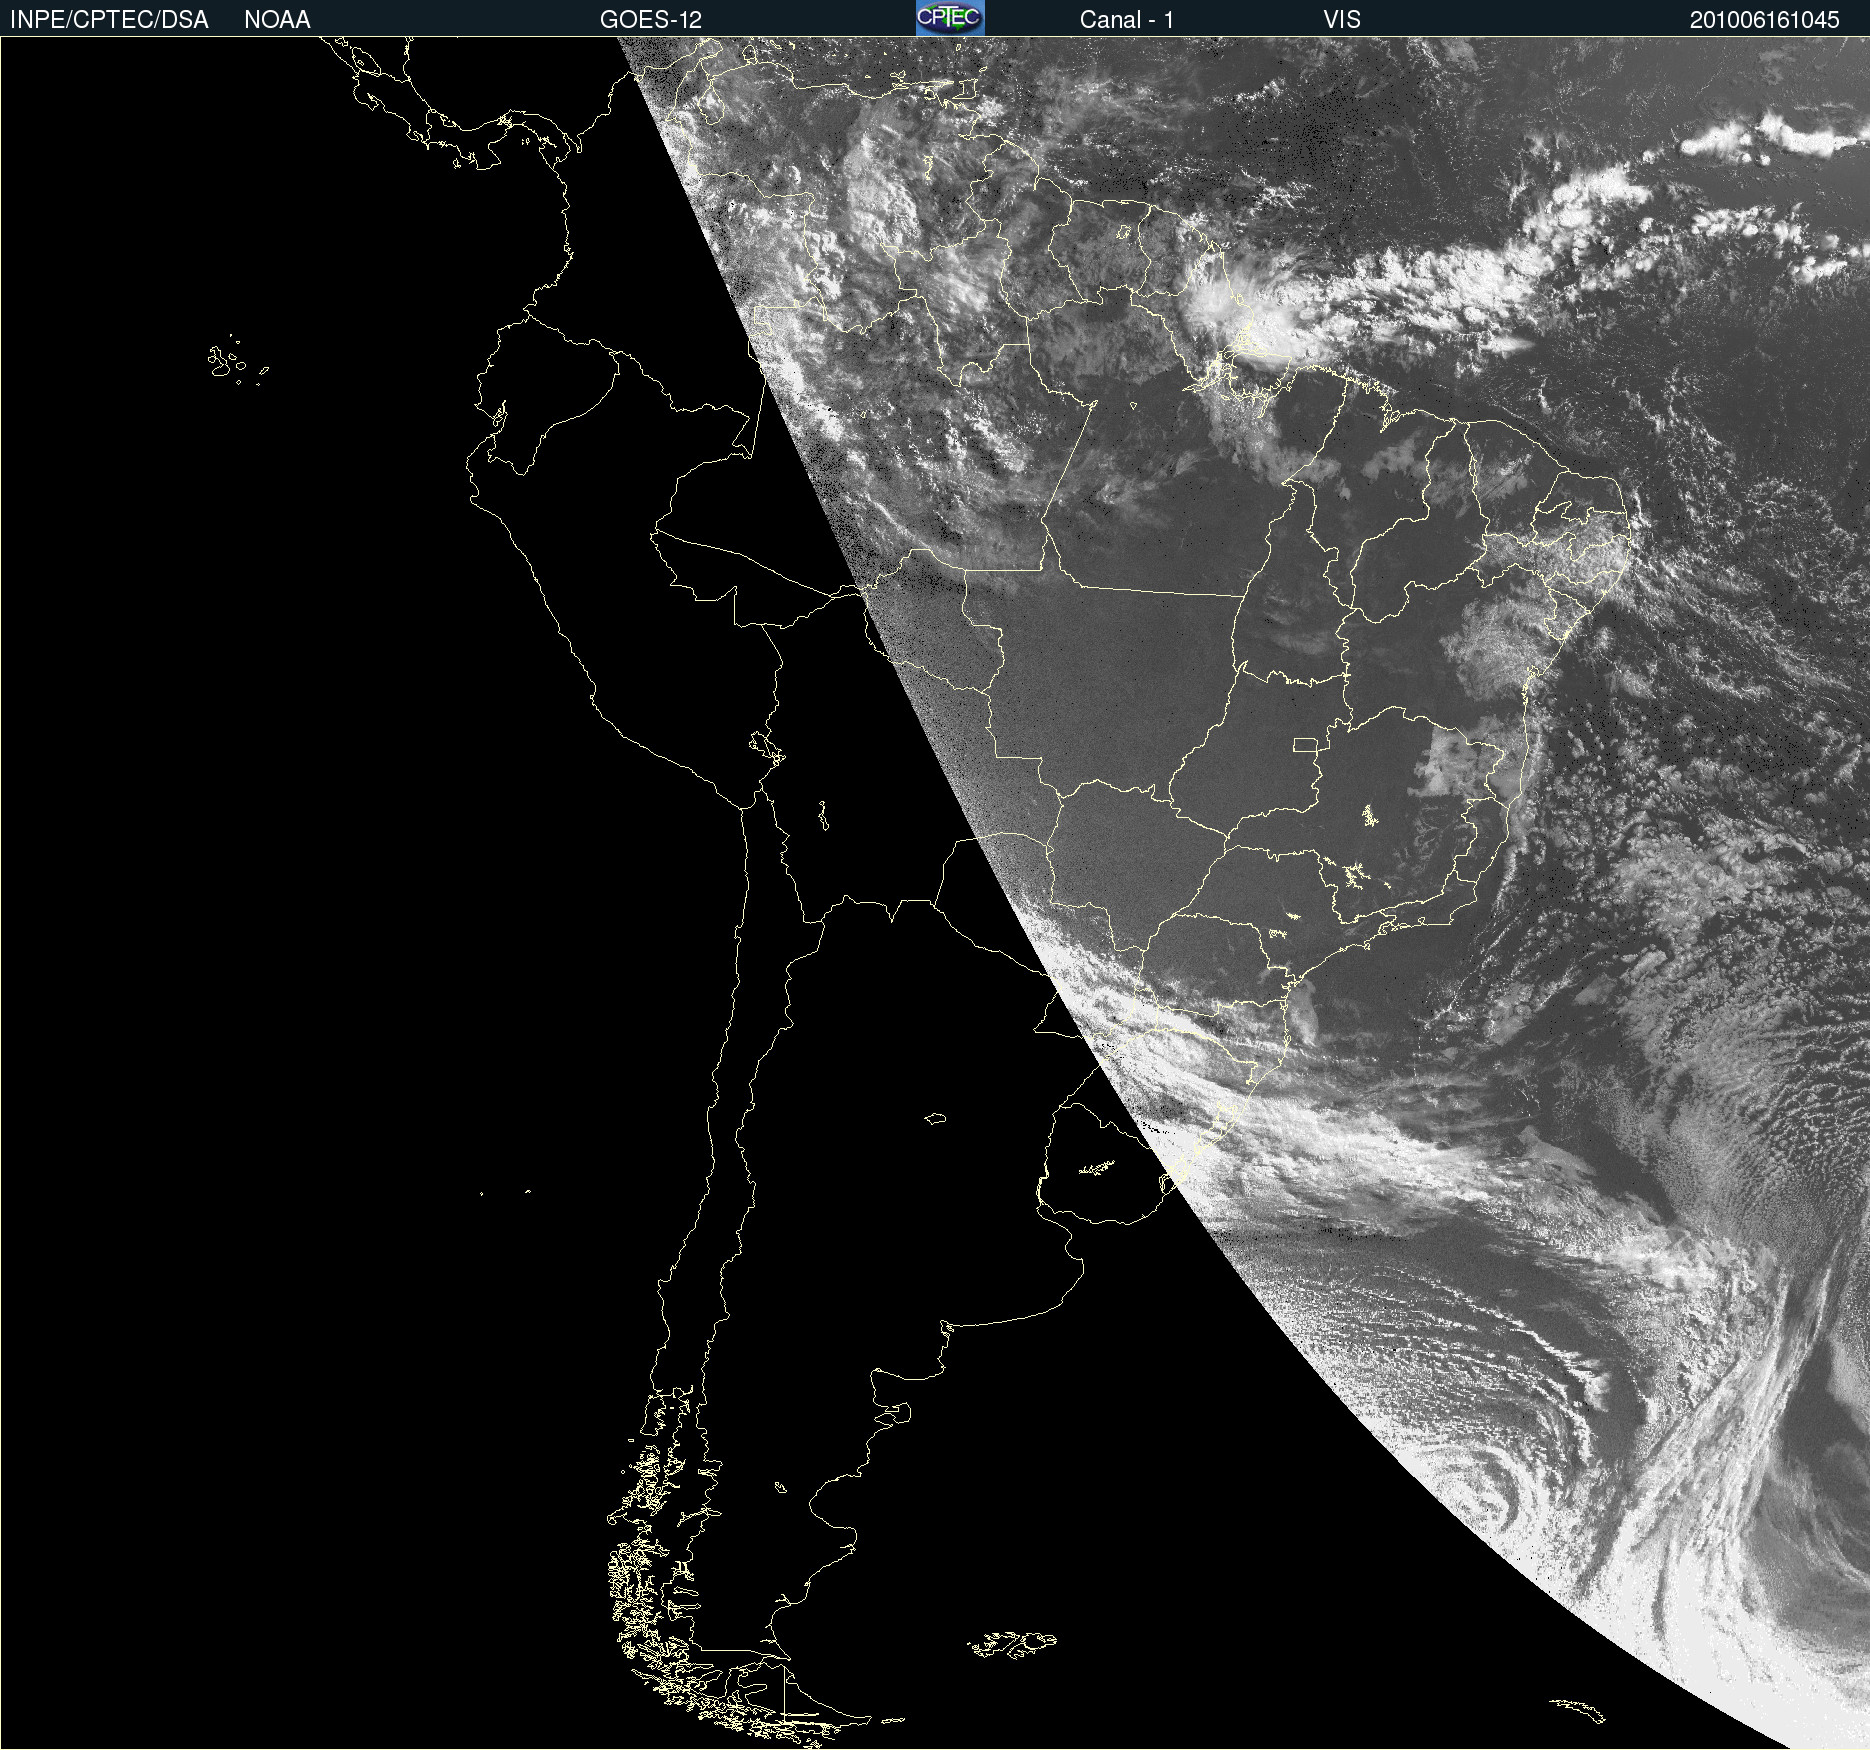Click the VIS channel label
The image size is (1870, 1750).
[1342, 20]
